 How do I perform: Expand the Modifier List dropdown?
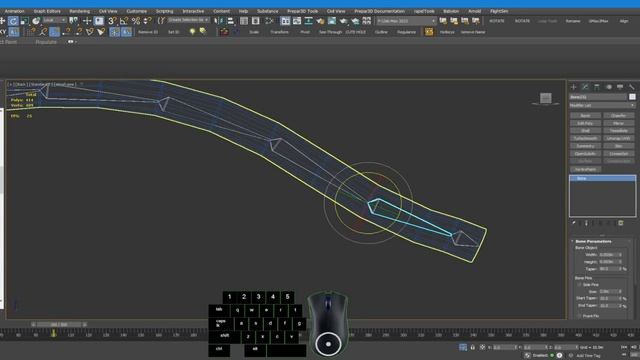click(x=602, y=105)
